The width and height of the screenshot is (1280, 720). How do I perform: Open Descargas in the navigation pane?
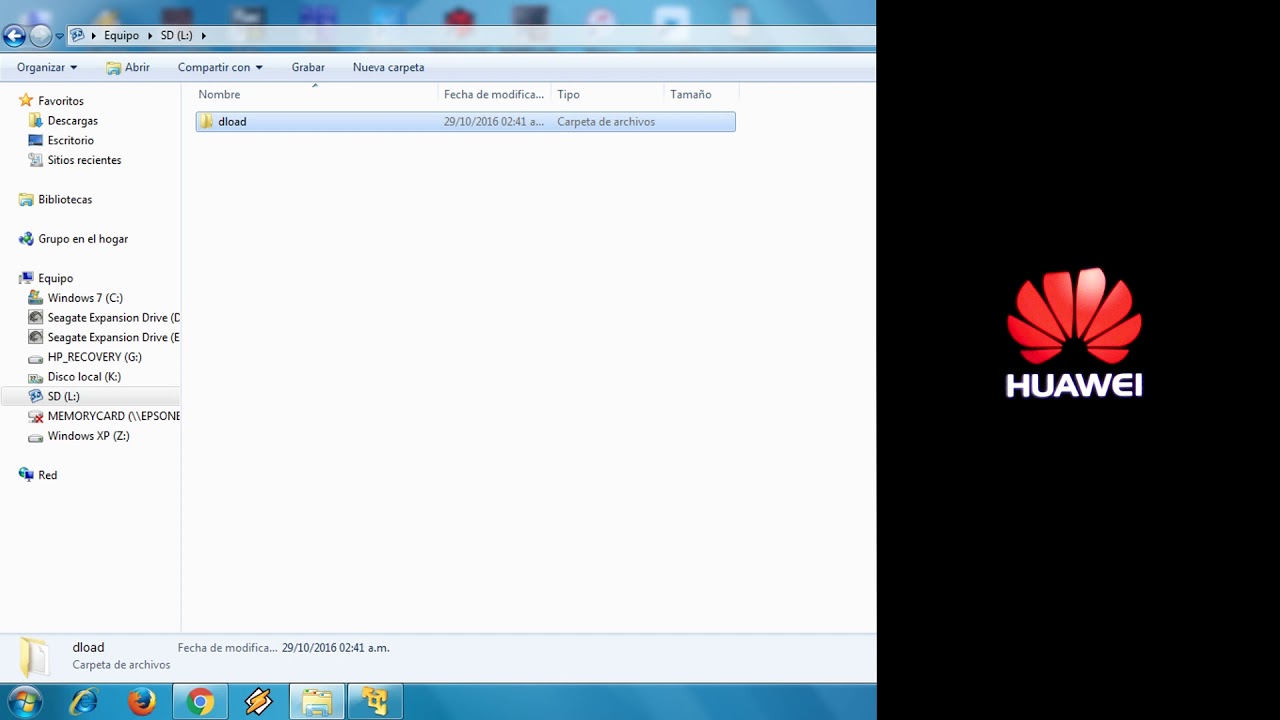[x=73, y=120]
